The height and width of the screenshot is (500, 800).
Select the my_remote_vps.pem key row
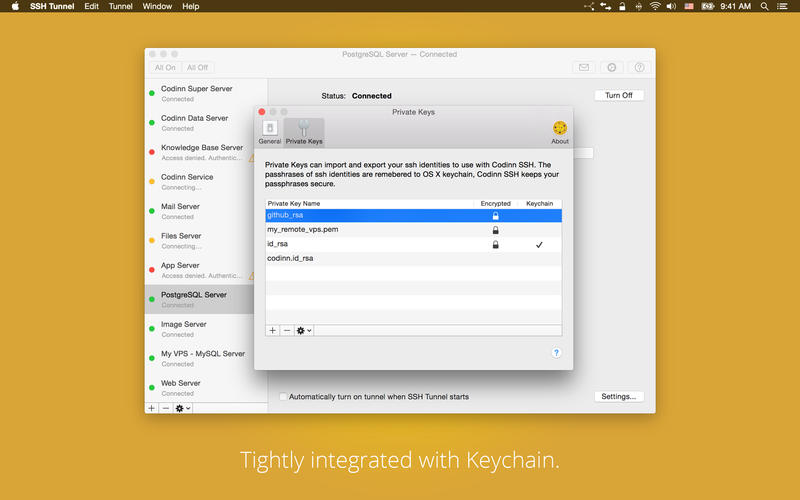pos(370,229)
